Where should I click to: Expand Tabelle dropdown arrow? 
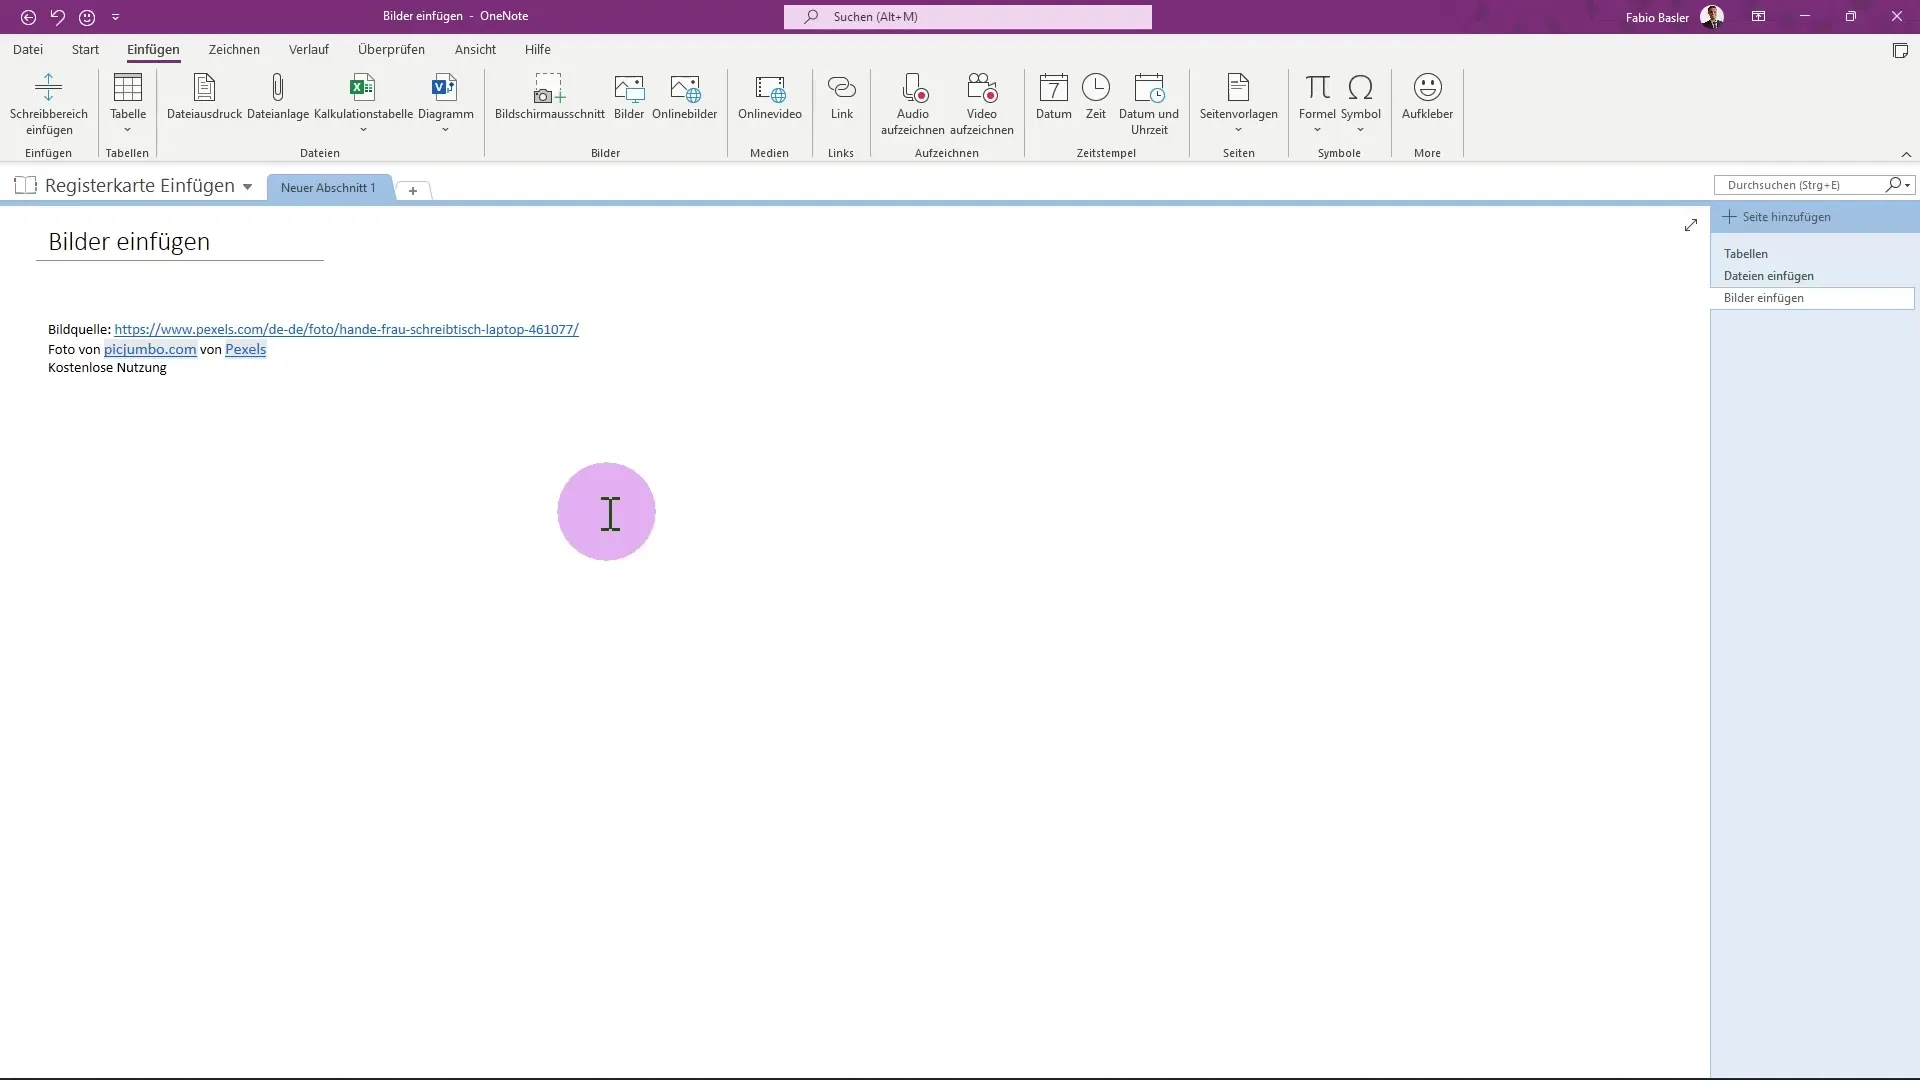pyautogui.click(x=128, y=130)
